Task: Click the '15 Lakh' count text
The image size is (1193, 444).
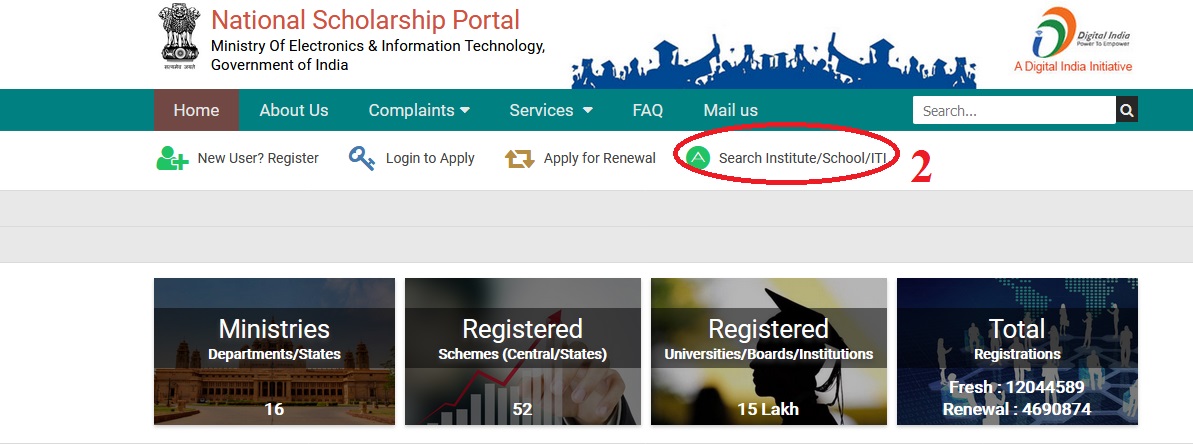Action: tap(768, 410)
